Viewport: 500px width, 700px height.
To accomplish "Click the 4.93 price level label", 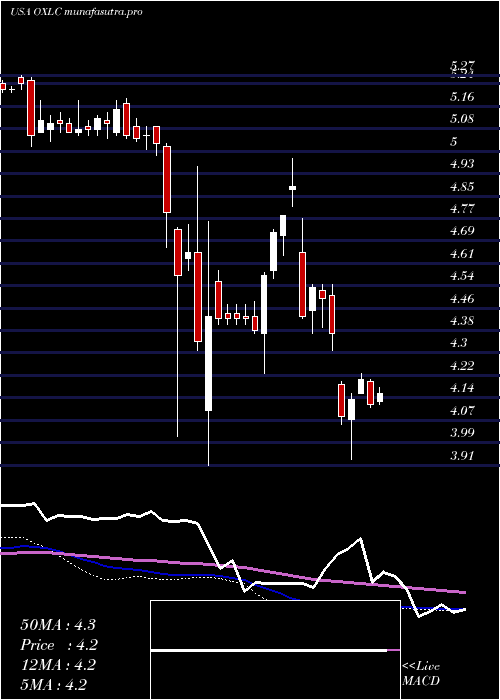I will (x=462, y=164).
